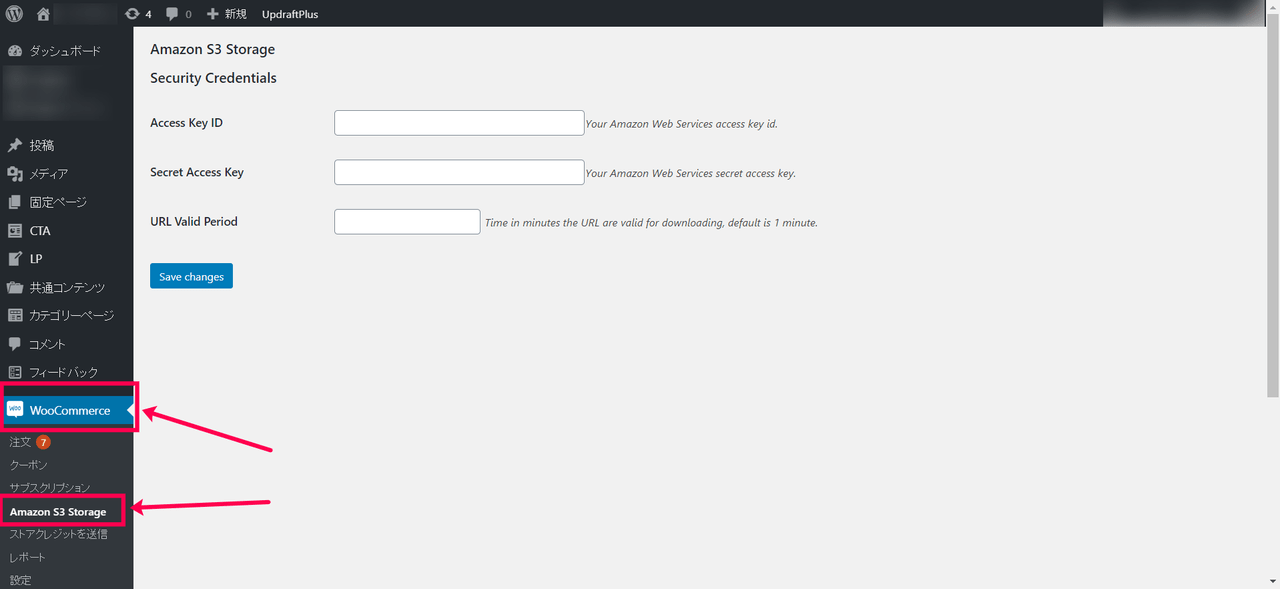
Task: Focus the Access Key ID field
Action: [459, 123]
